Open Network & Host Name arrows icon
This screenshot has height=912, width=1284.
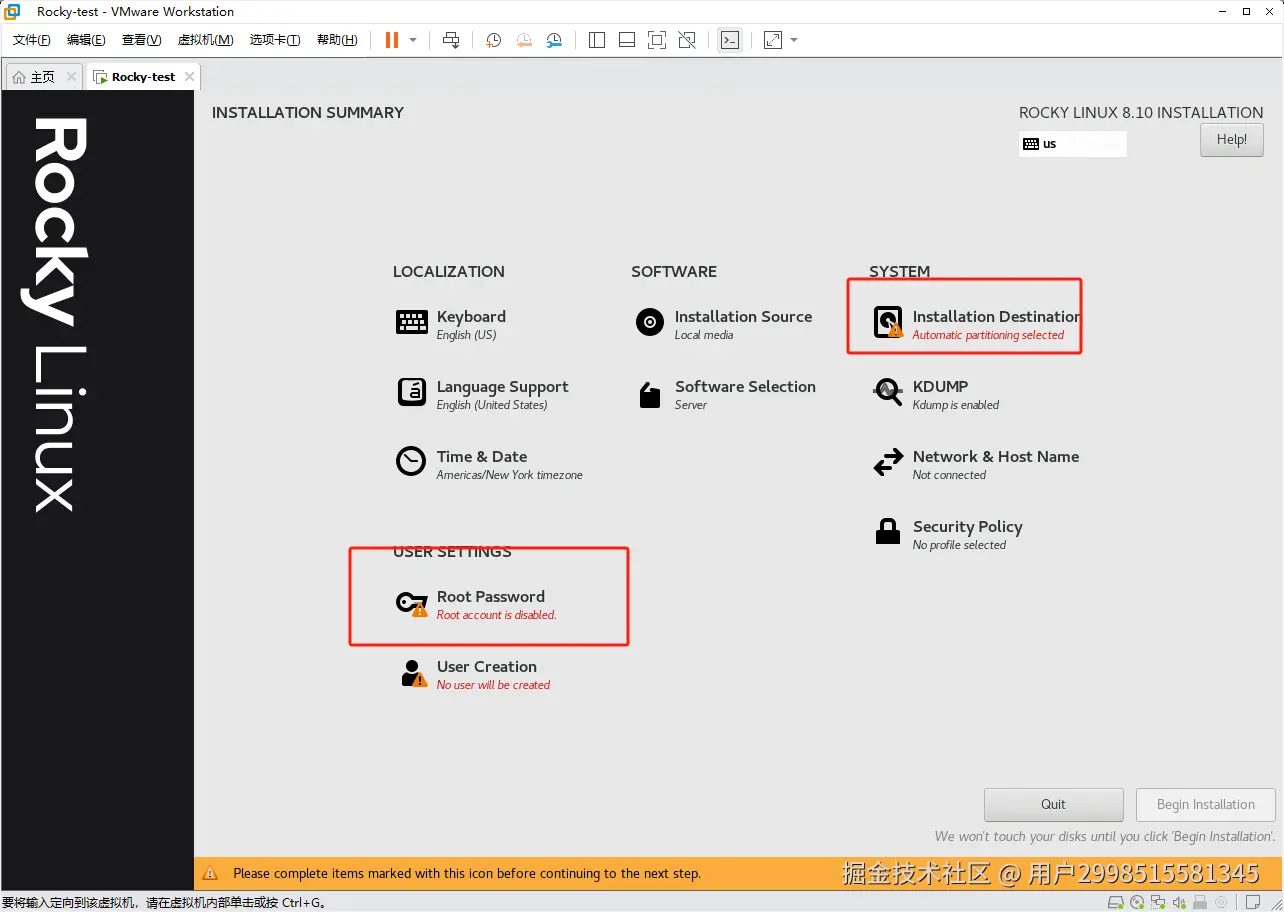point(888,463)
